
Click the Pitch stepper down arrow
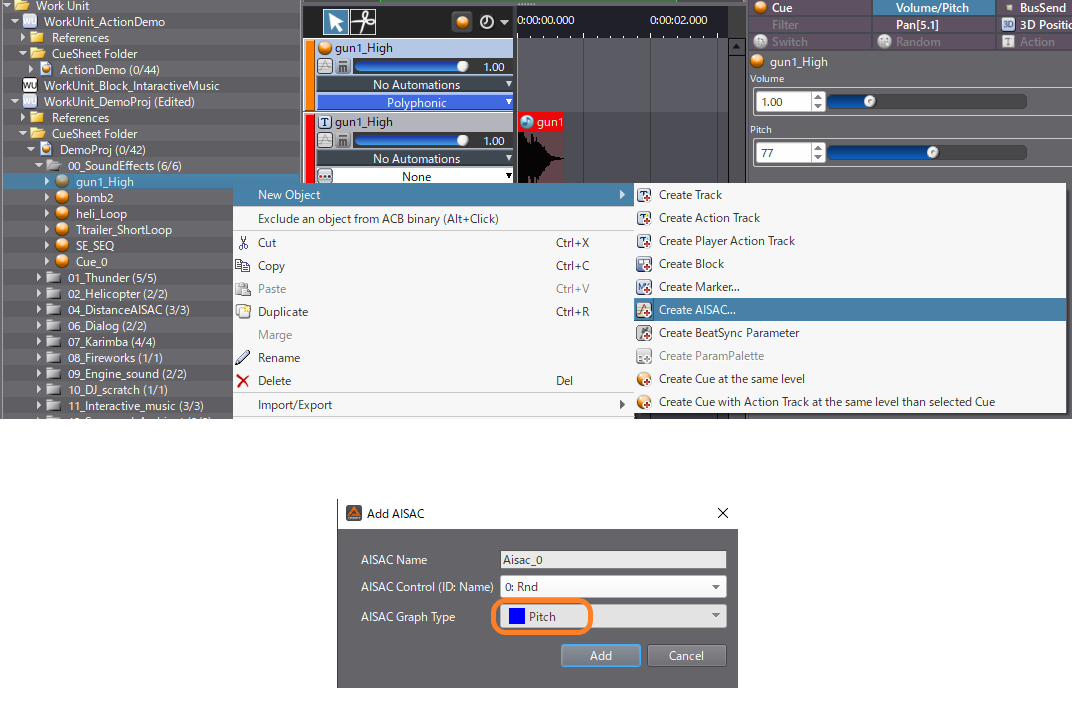coord(818,158)
